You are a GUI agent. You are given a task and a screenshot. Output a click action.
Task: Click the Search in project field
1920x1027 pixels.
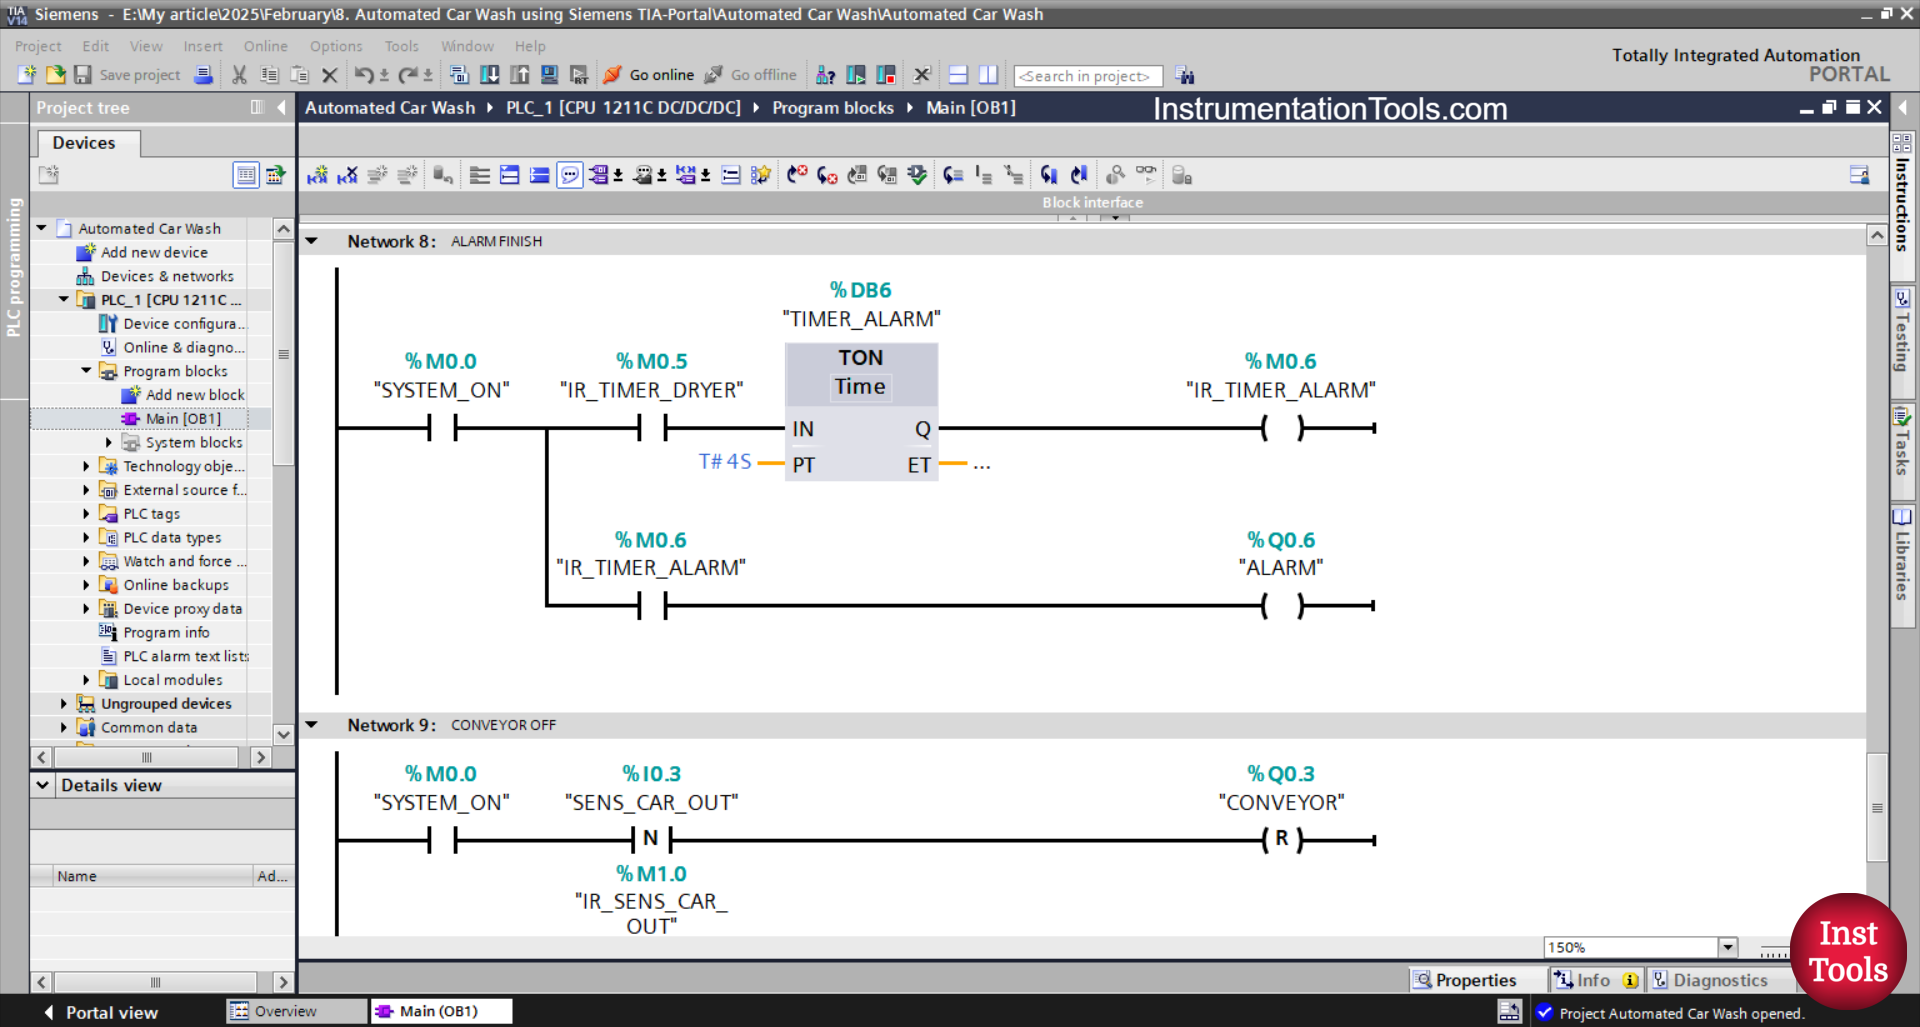[x=1087, y=75]
